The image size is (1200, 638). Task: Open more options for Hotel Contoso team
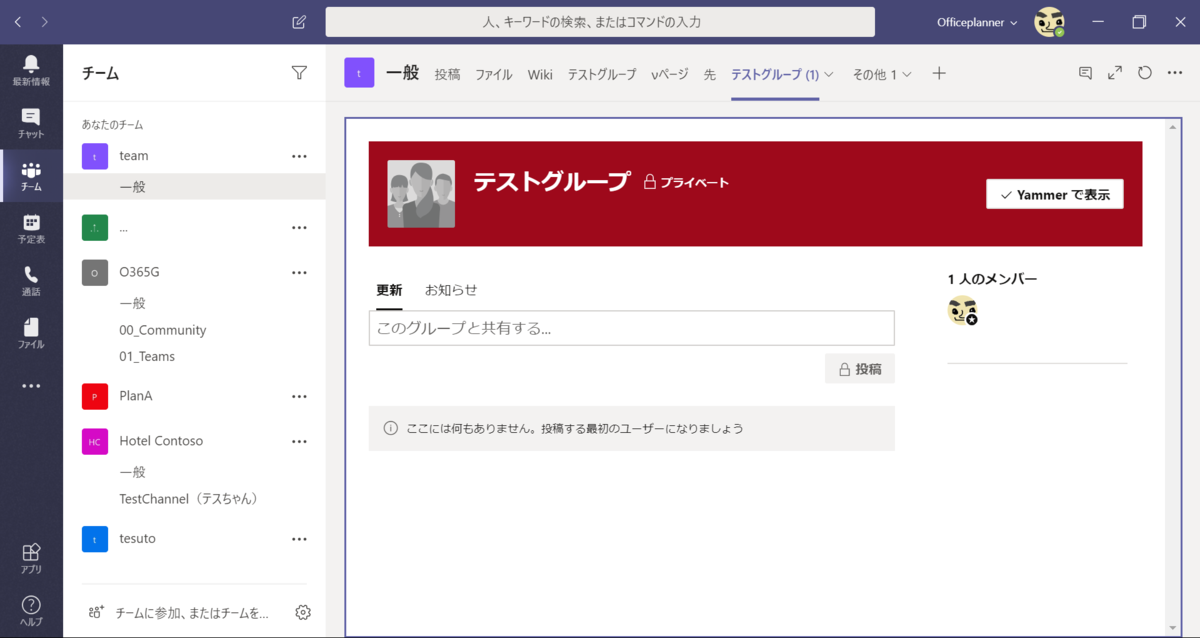(299, 441)
